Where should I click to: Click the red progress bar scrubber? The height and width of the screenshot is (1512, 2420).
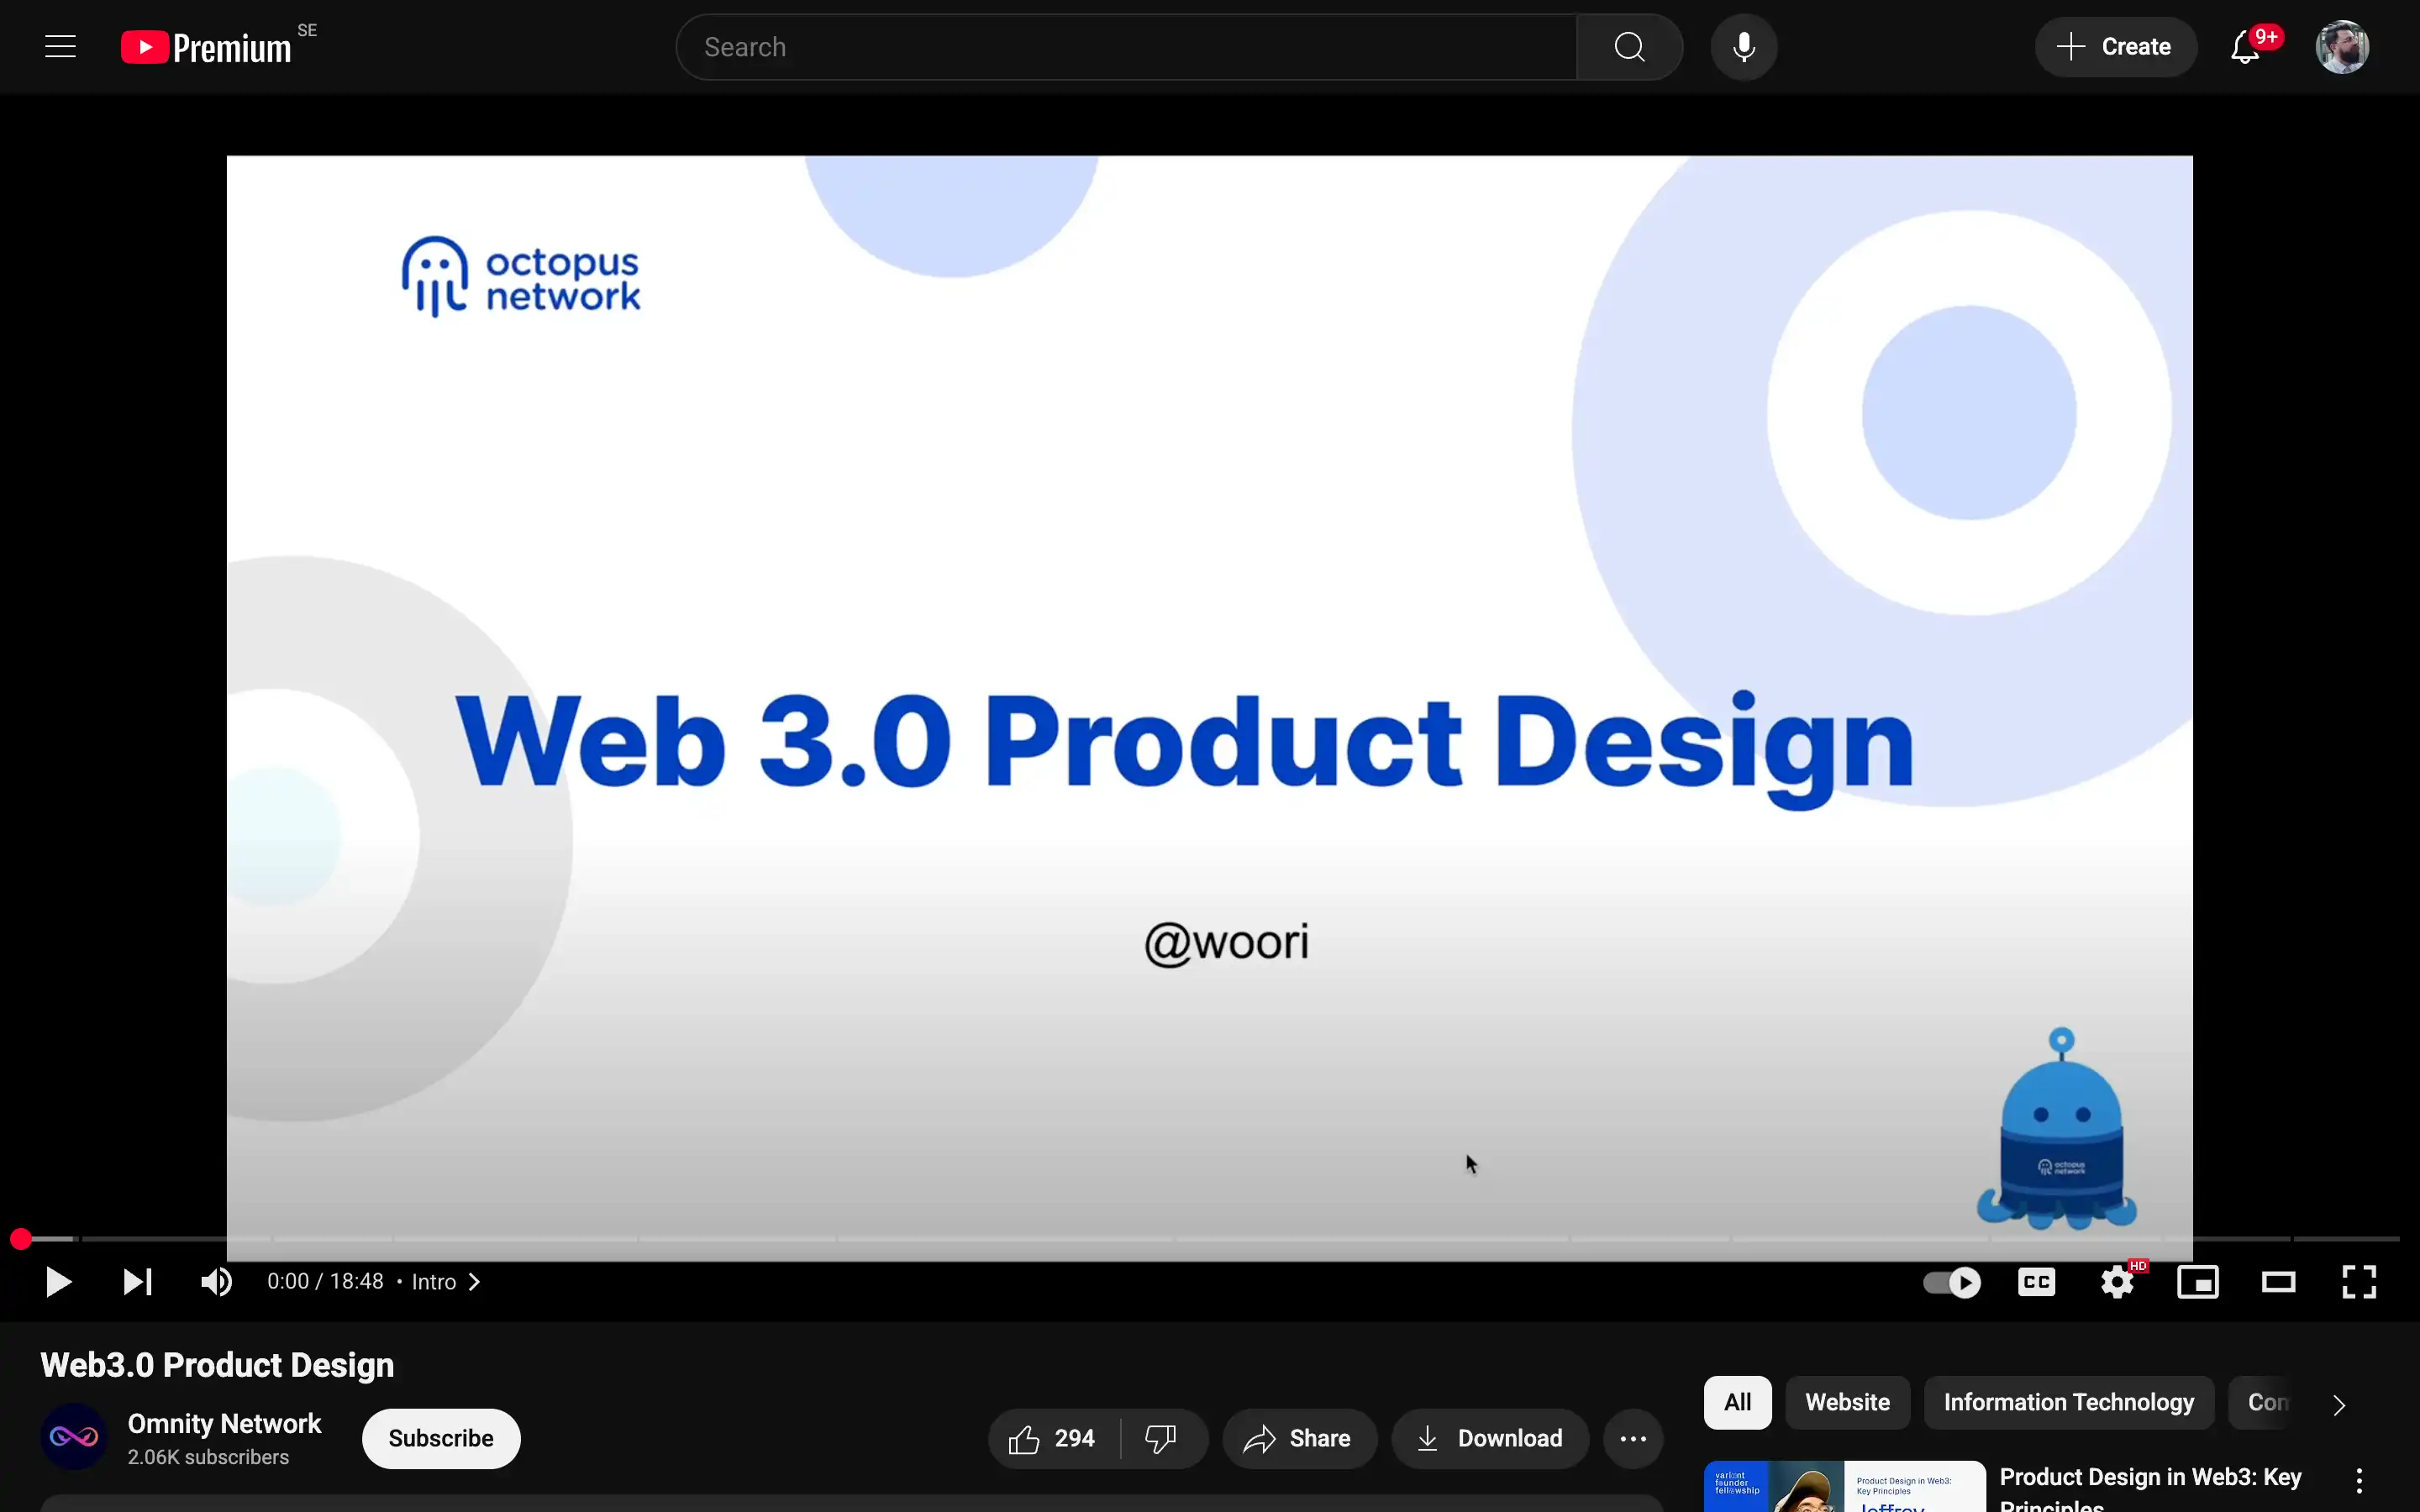pos(21,1239)
